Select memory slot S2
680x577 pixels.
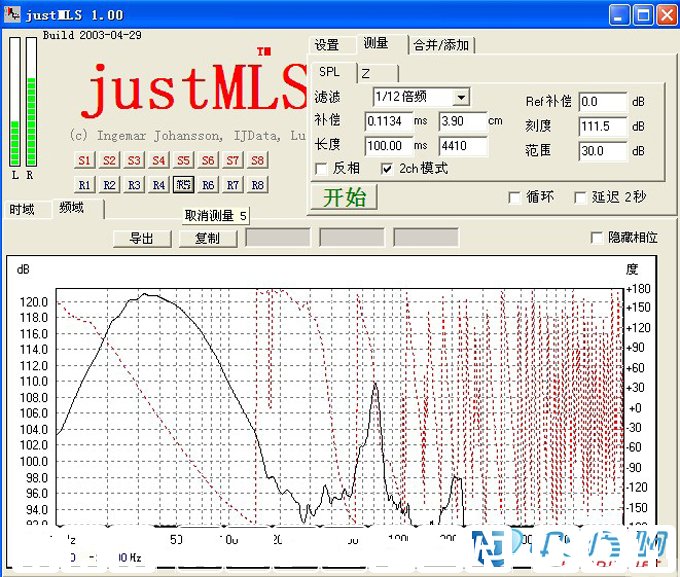109,161
